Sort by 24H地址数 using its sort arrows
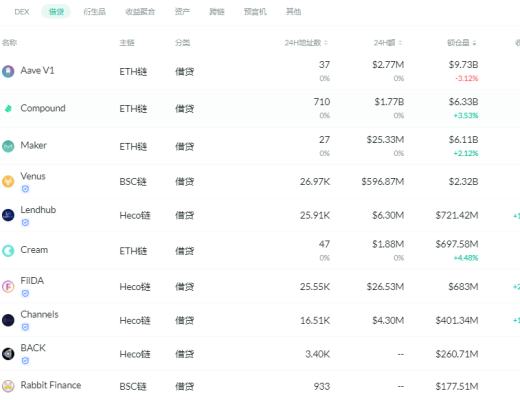This screenshot has width=520, height=400. point(326,43)
